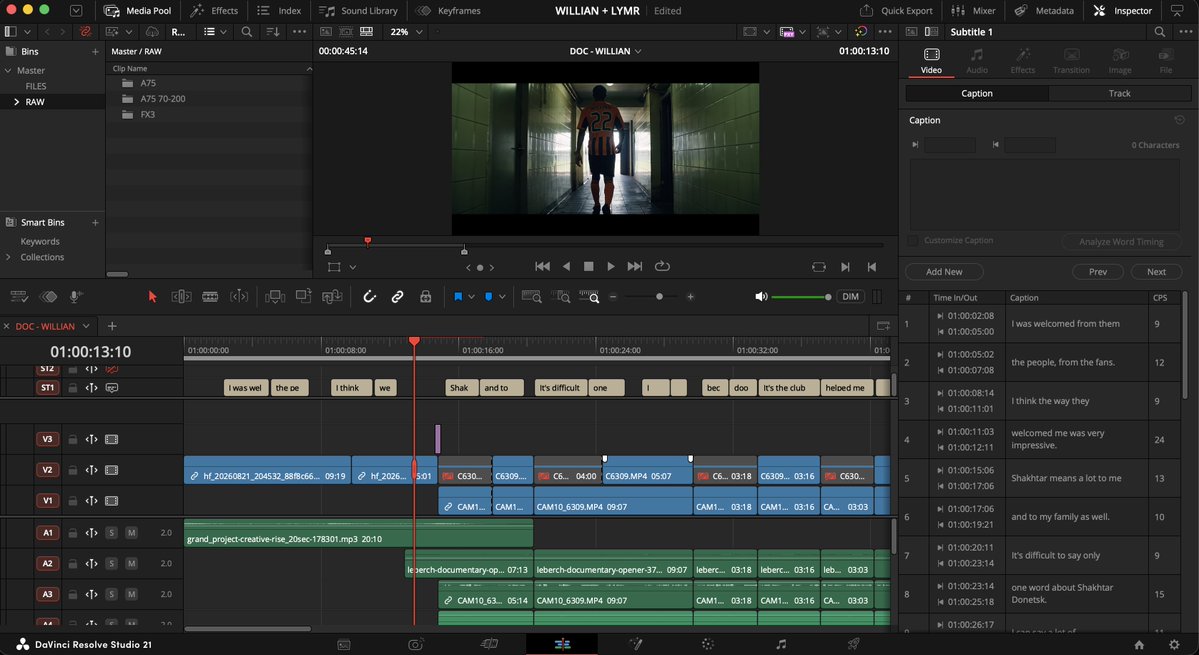Switch to the Color page icon
The width and height of the screenshot is (1199, 655).
point(708,644)
